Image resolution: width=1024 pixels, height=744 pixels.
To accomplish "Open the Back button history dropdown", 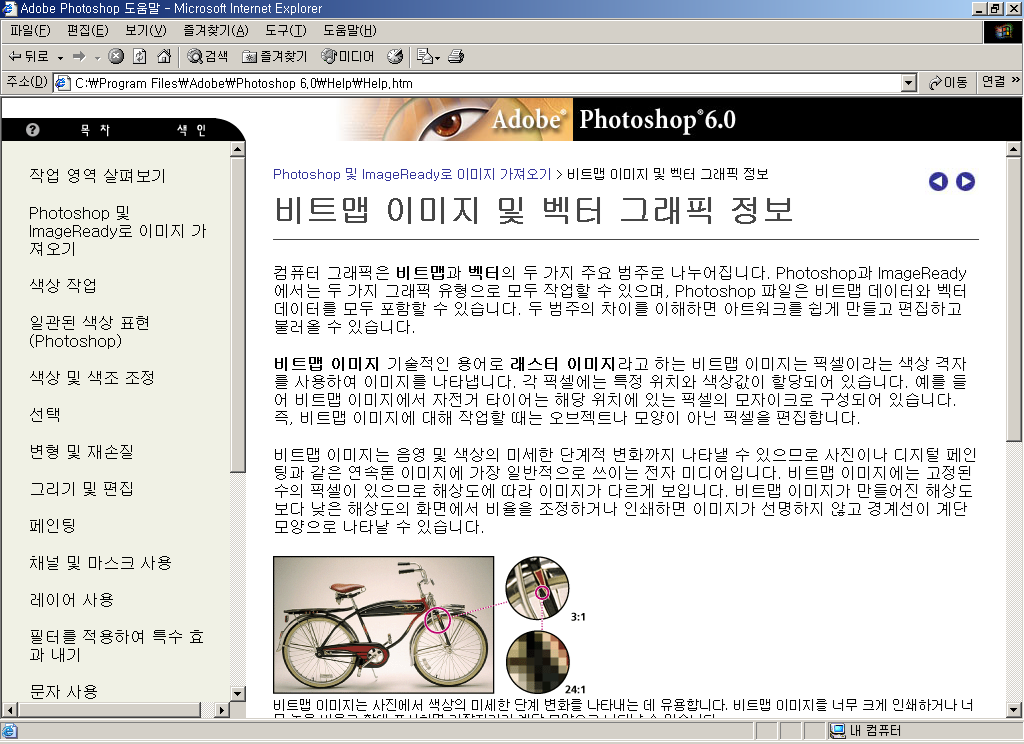I will pyautogui.click(x=60, y=57).
